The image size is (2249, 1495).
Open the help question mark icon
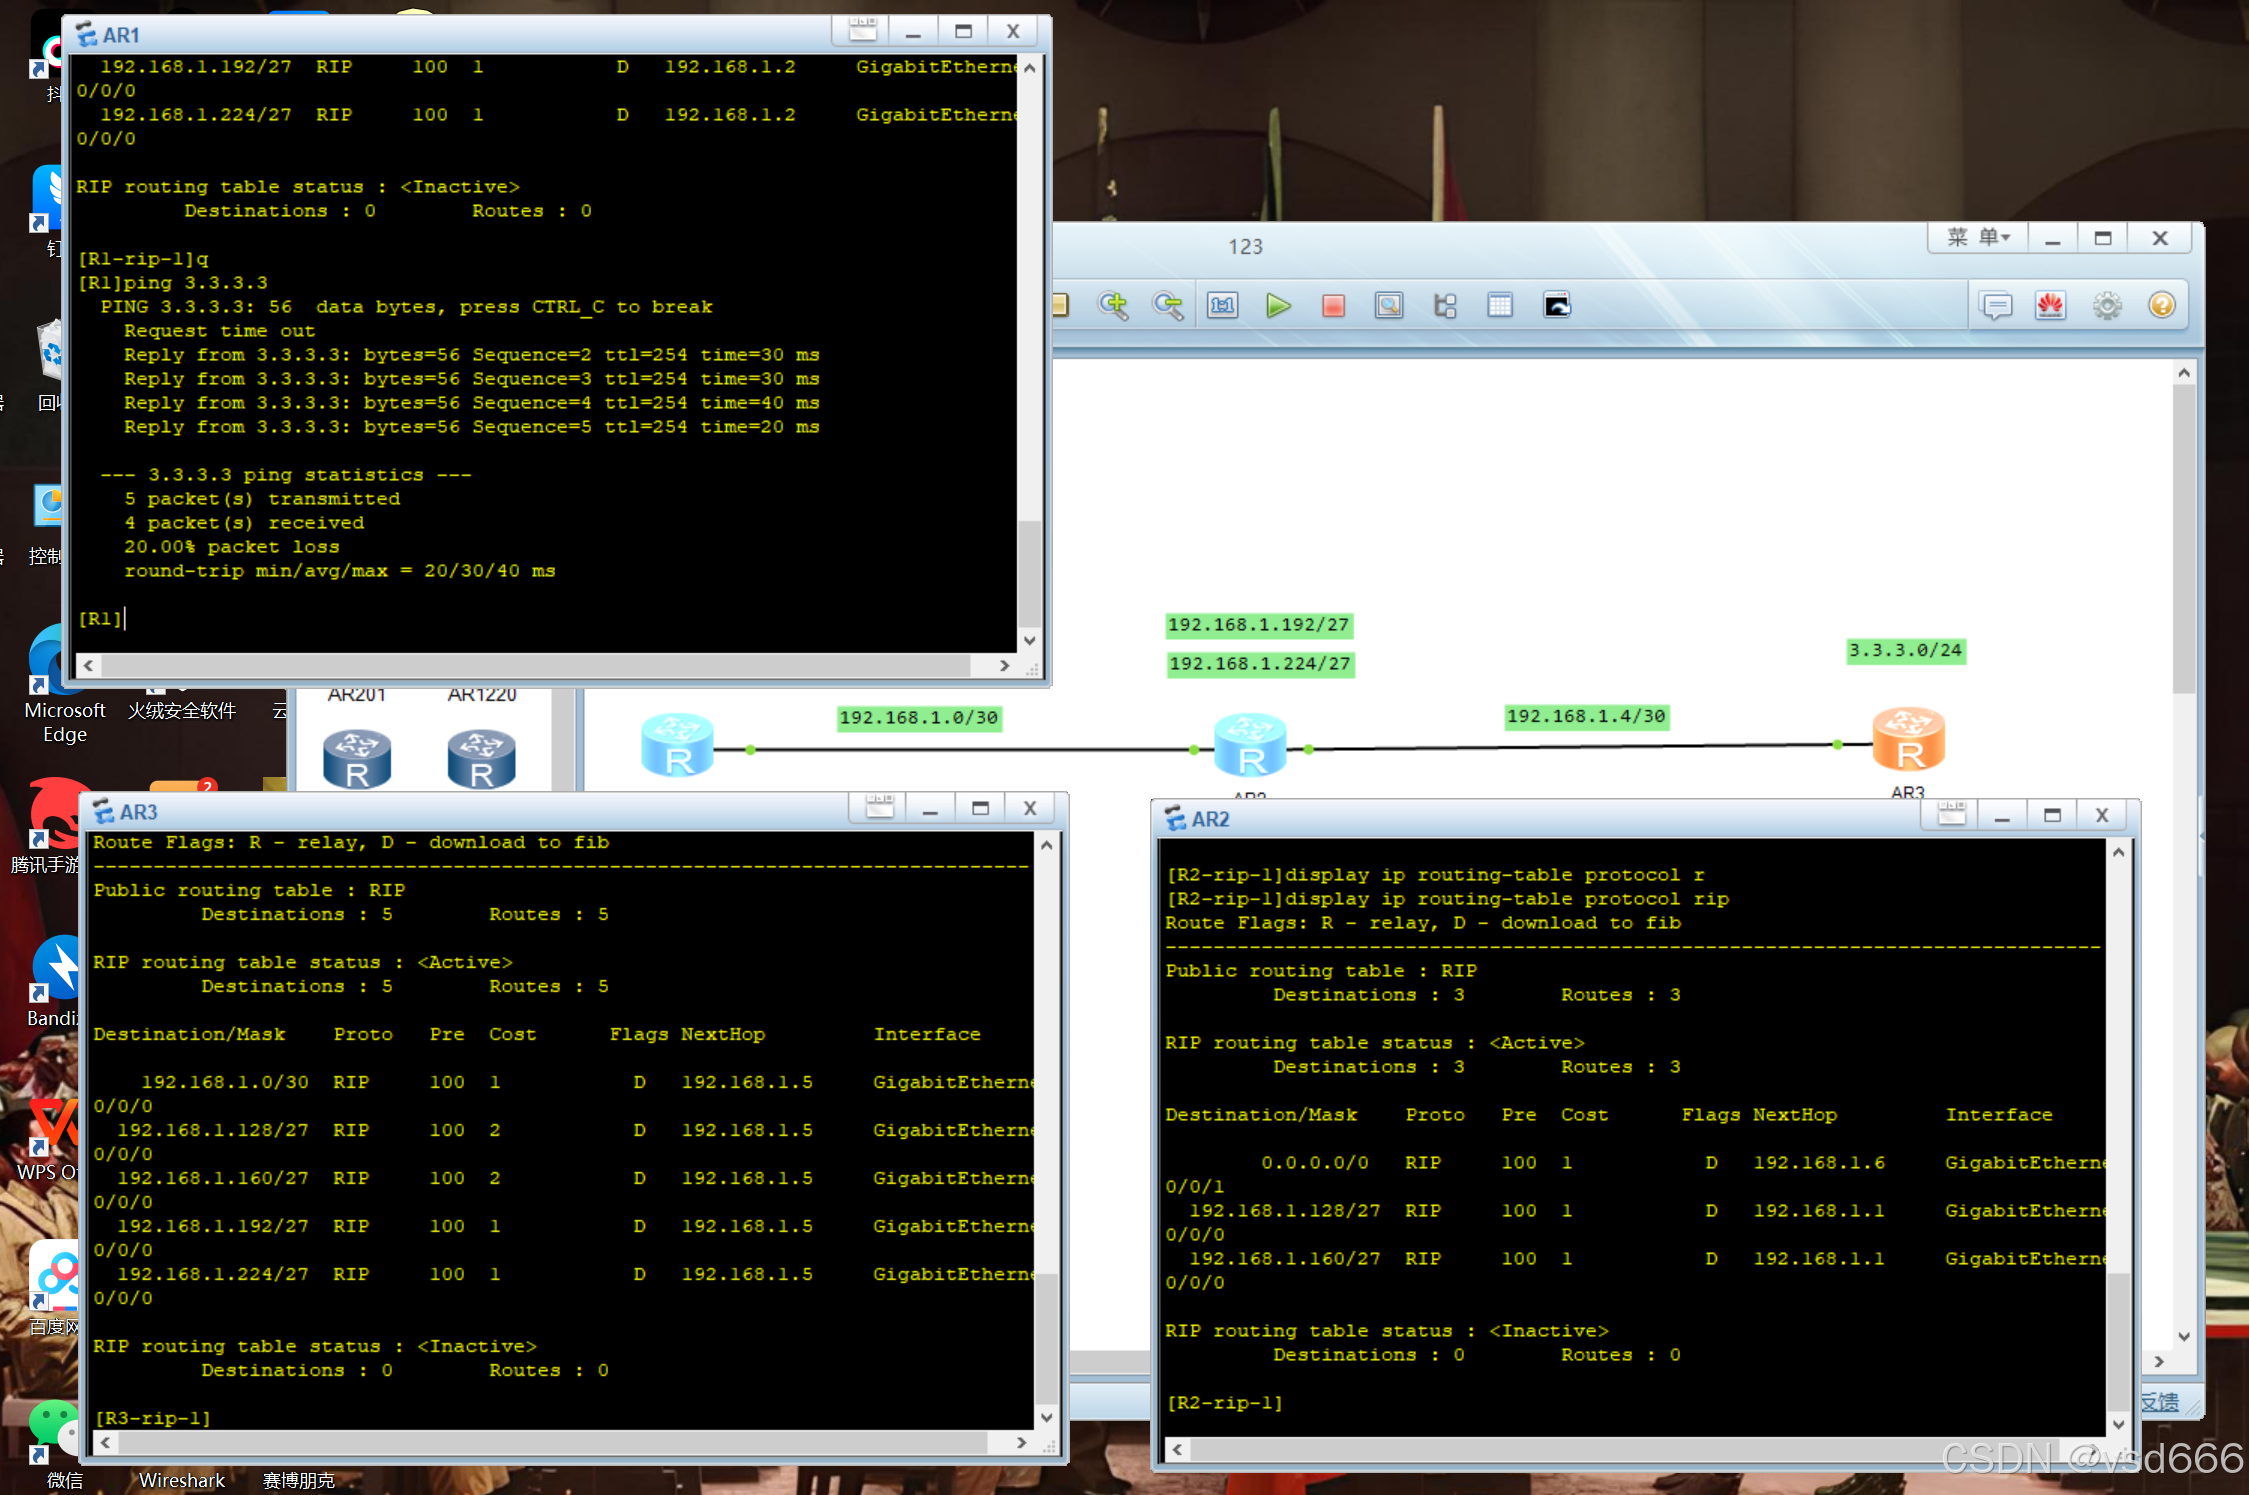[x=2161, y=305]
